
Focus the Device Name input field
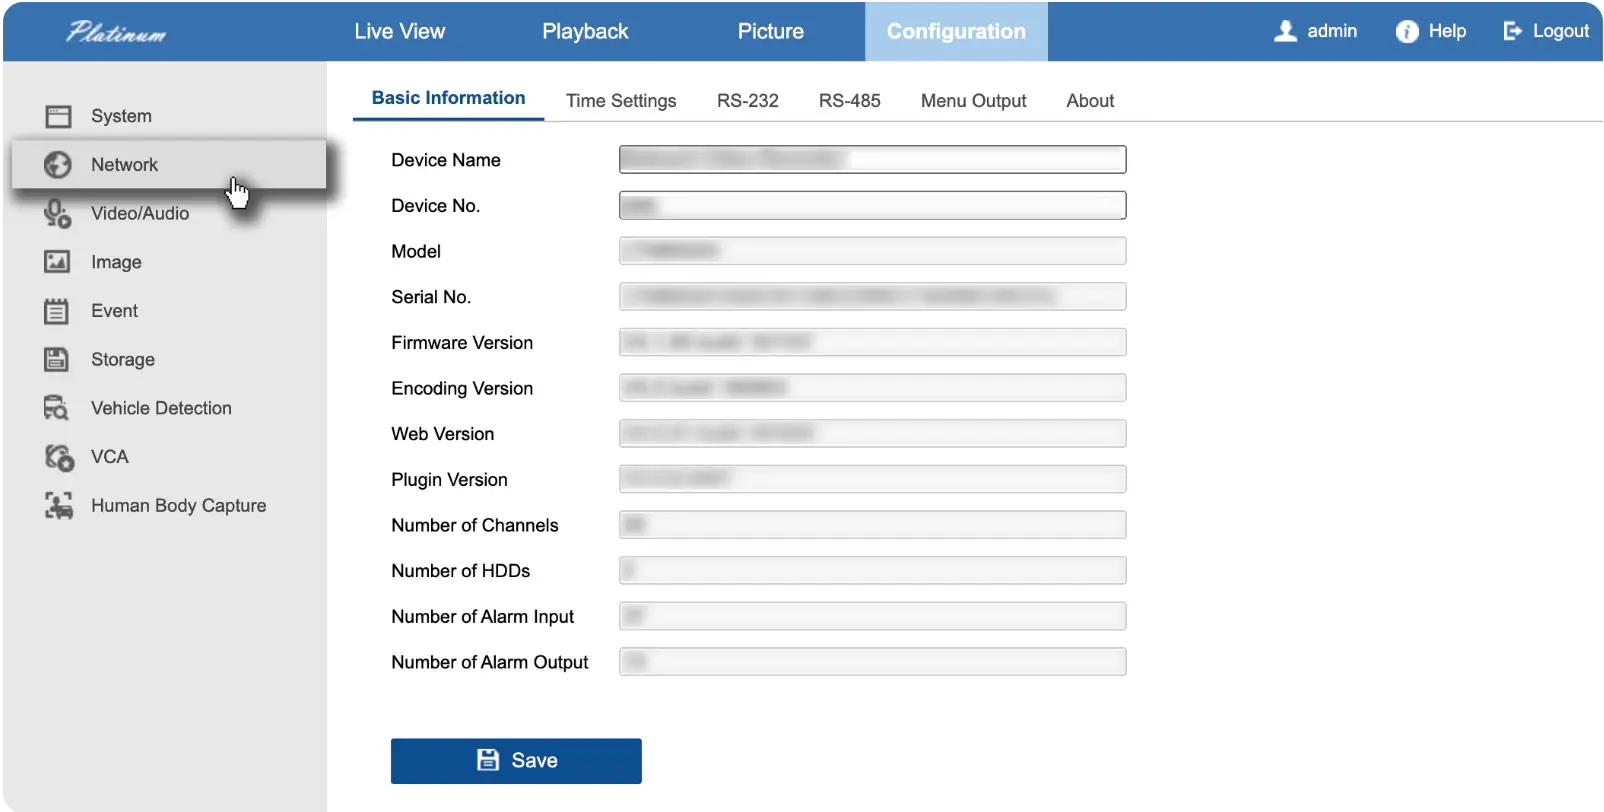[873, 160]
